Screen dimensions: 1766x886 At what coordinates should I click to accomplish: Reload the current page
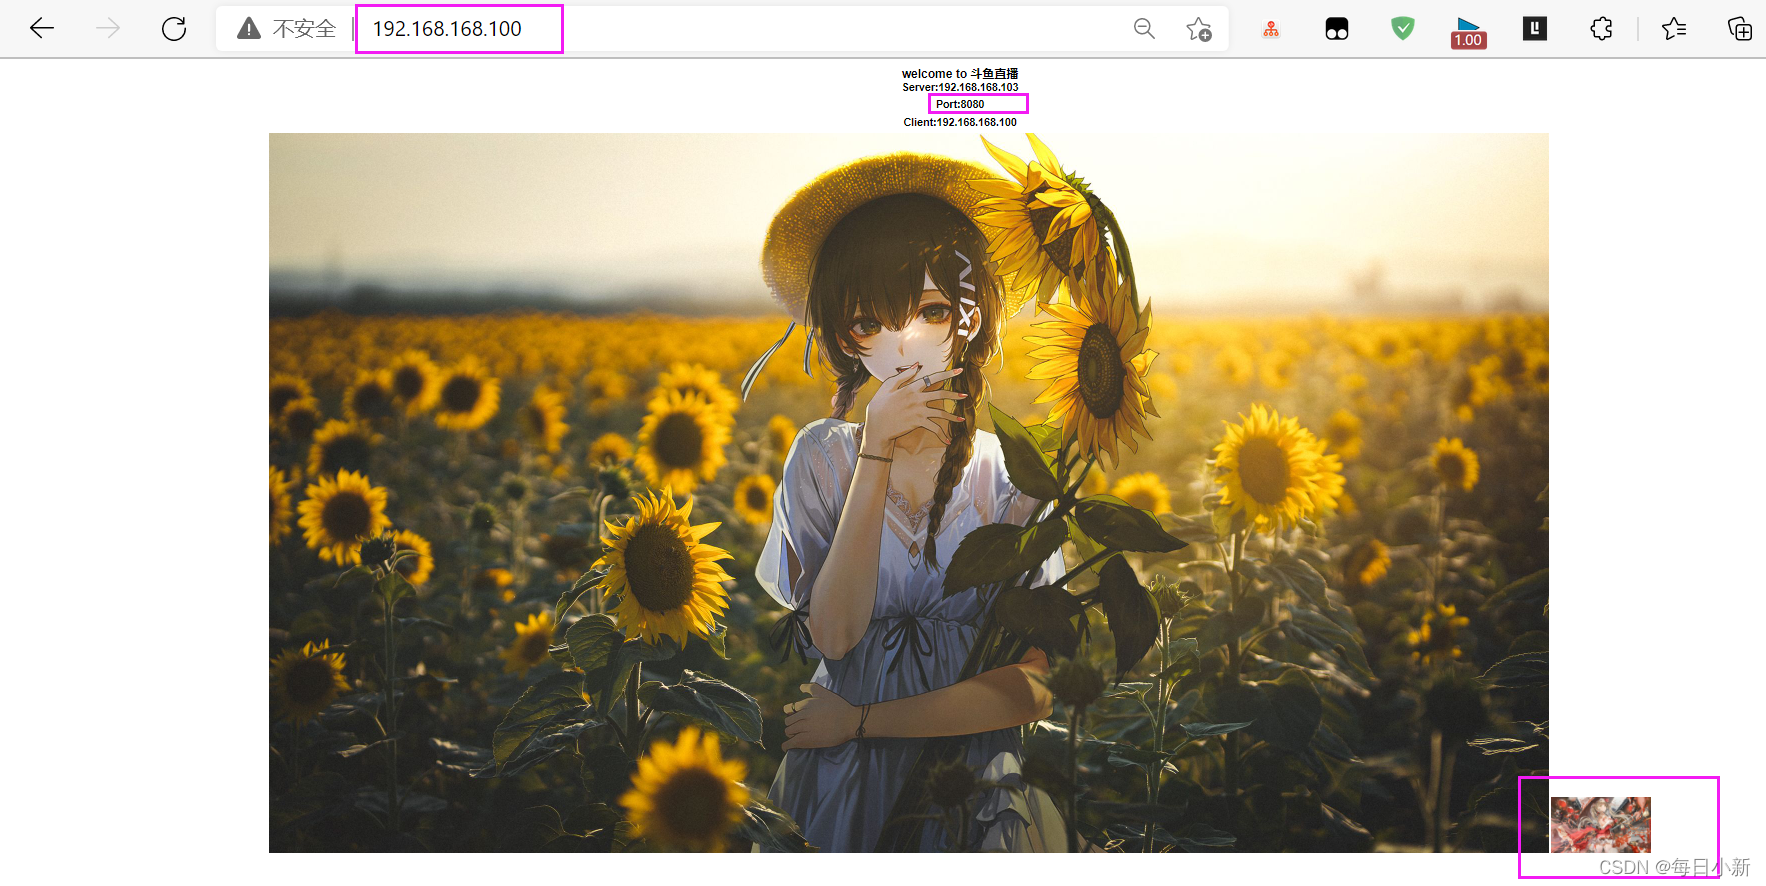coord(174,28)
